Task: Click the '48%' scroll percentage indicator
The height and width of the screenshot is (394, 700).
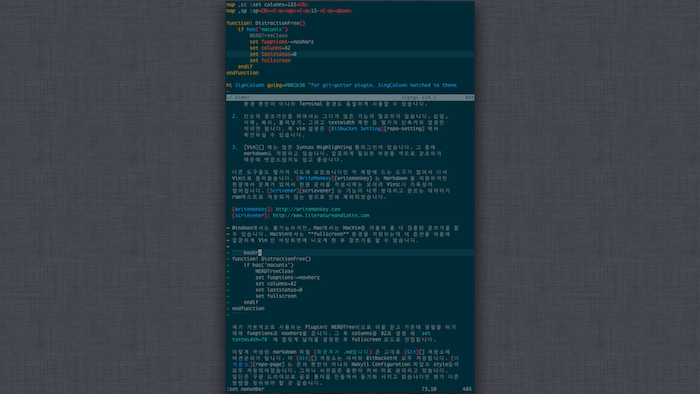Action: pos(467,389)
